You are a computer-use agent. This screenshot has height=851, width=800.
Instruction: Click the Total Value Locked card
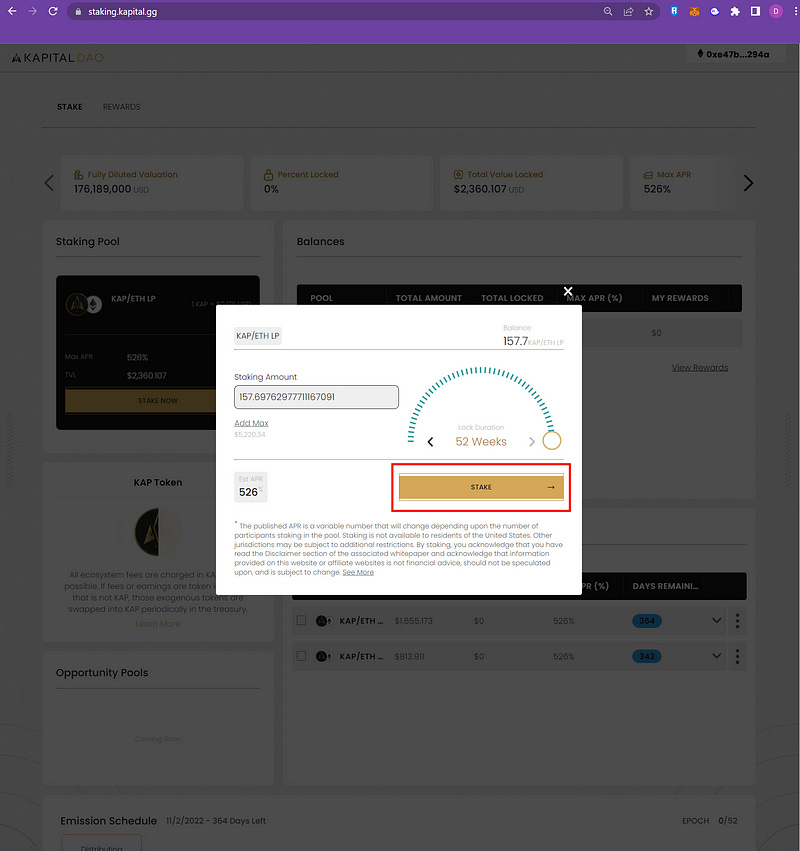(x=531, y=183)
